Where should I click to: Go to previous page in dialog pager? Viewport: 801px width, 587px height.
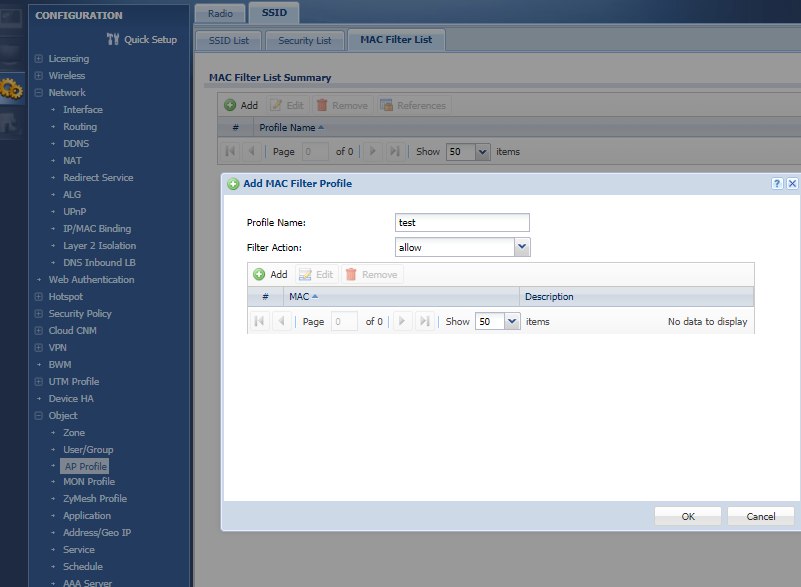280,321
